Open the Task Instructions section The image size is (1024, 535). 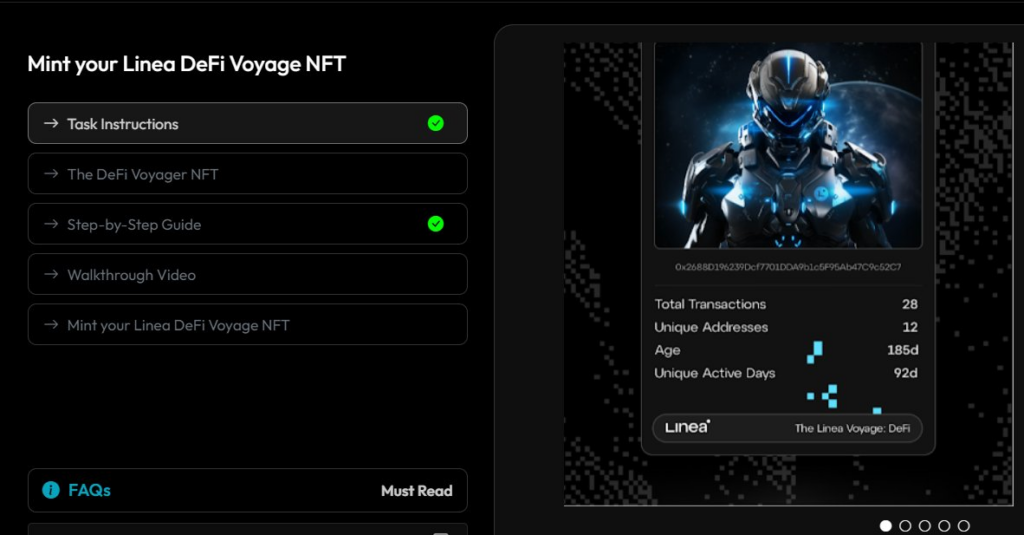coord(248,123)
